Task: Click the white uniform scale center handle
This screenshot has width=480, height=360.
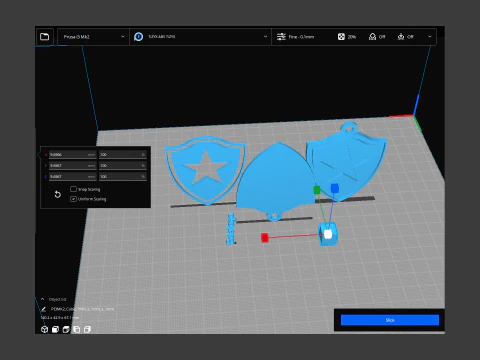Action: (x=328, y=234)
